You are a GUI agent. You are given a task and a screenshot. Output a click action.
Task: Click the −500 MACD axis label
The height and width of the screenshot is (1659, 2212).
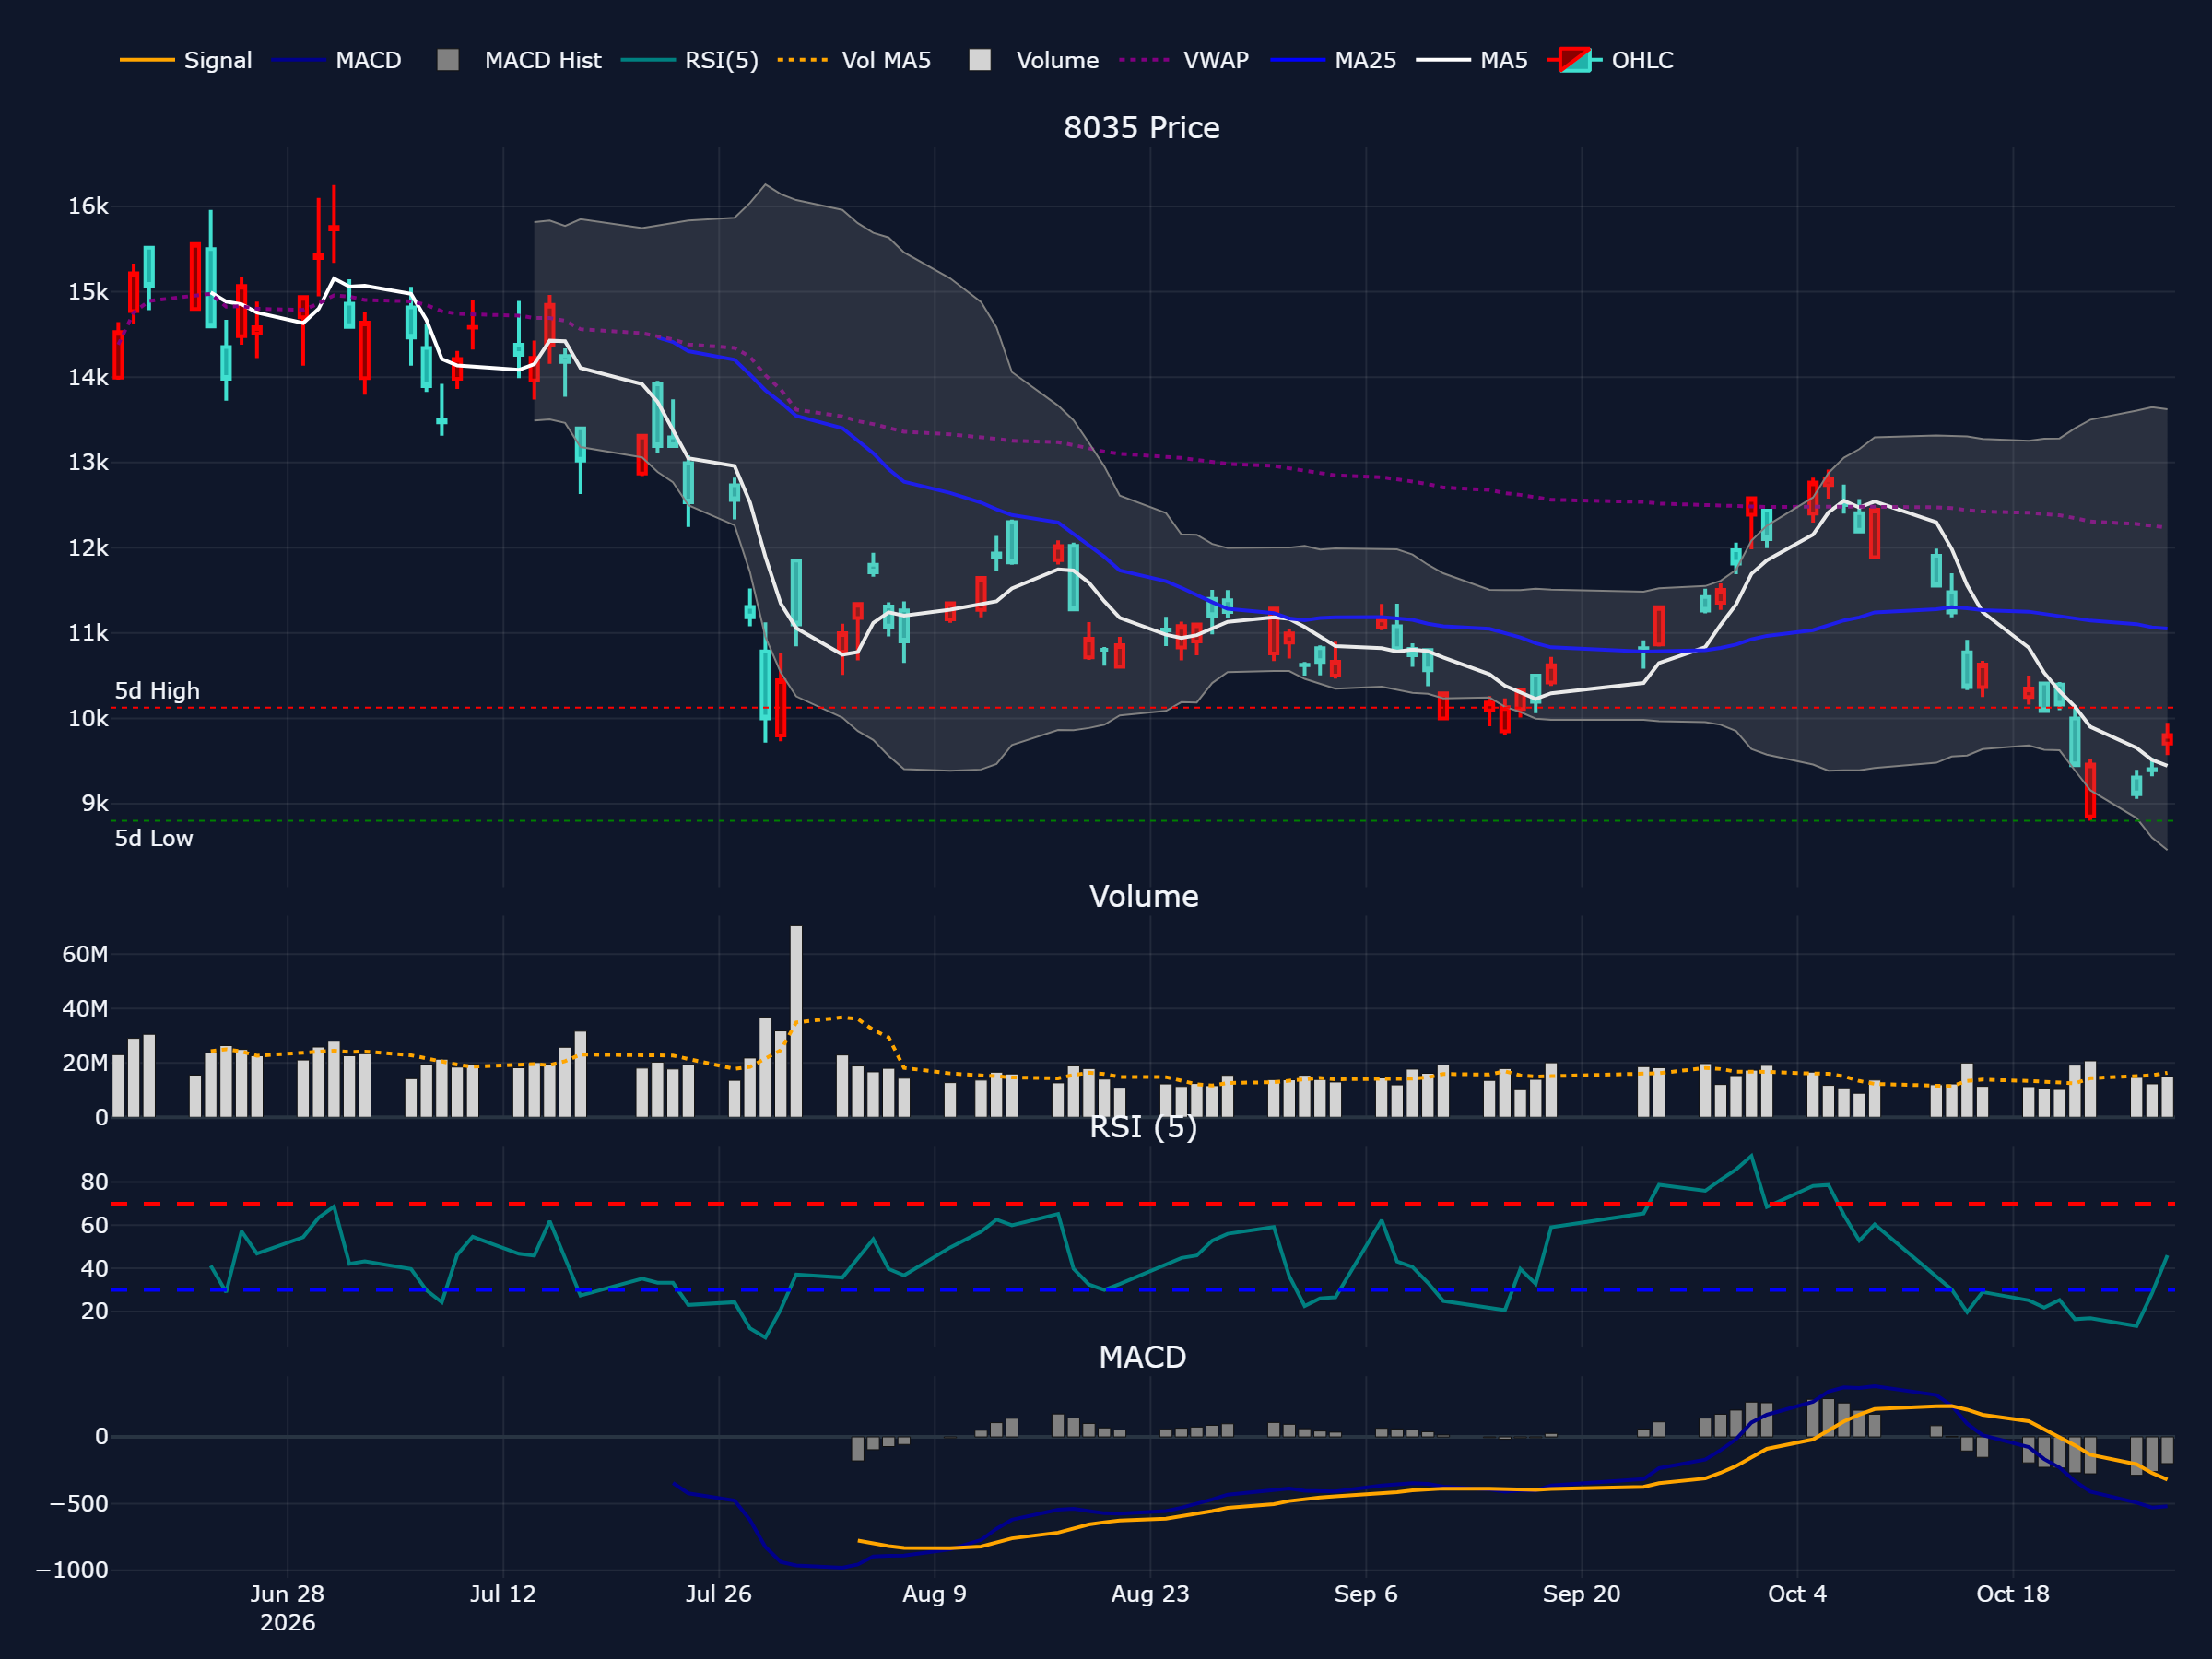coord(79,1503)
